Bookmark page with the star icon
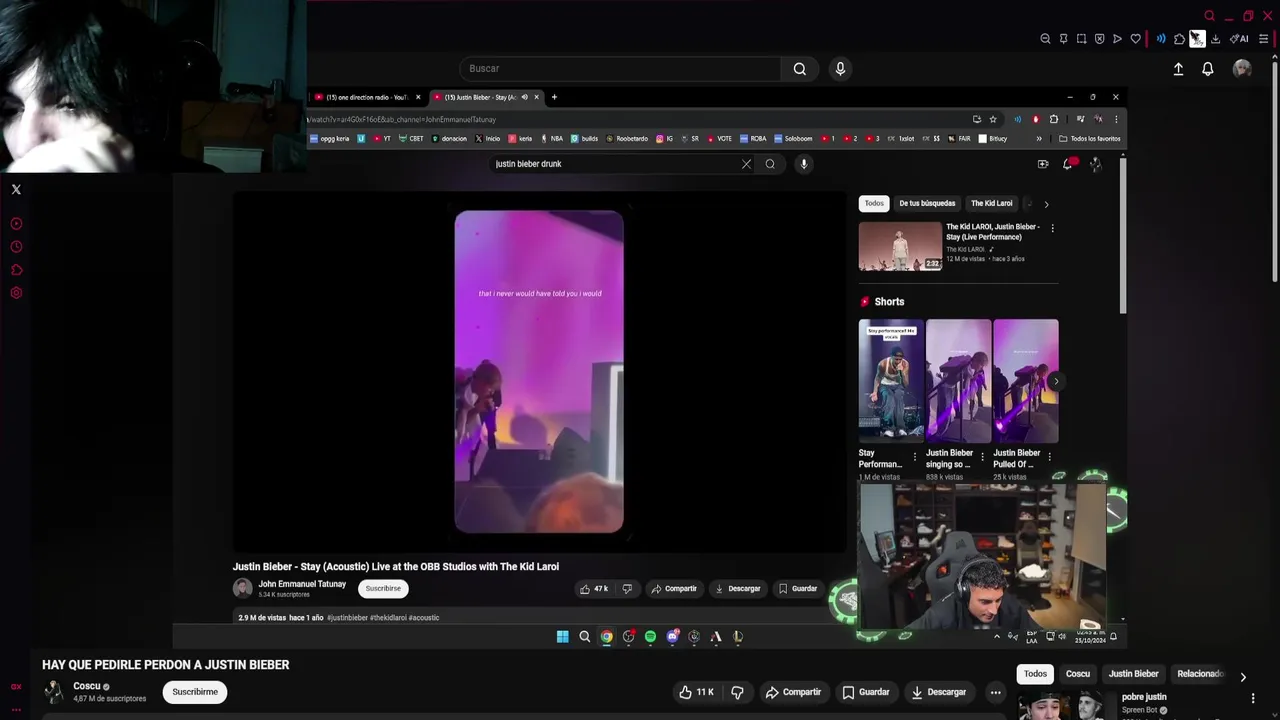Screen dimensions: 1280x720 tap(993, 119)
